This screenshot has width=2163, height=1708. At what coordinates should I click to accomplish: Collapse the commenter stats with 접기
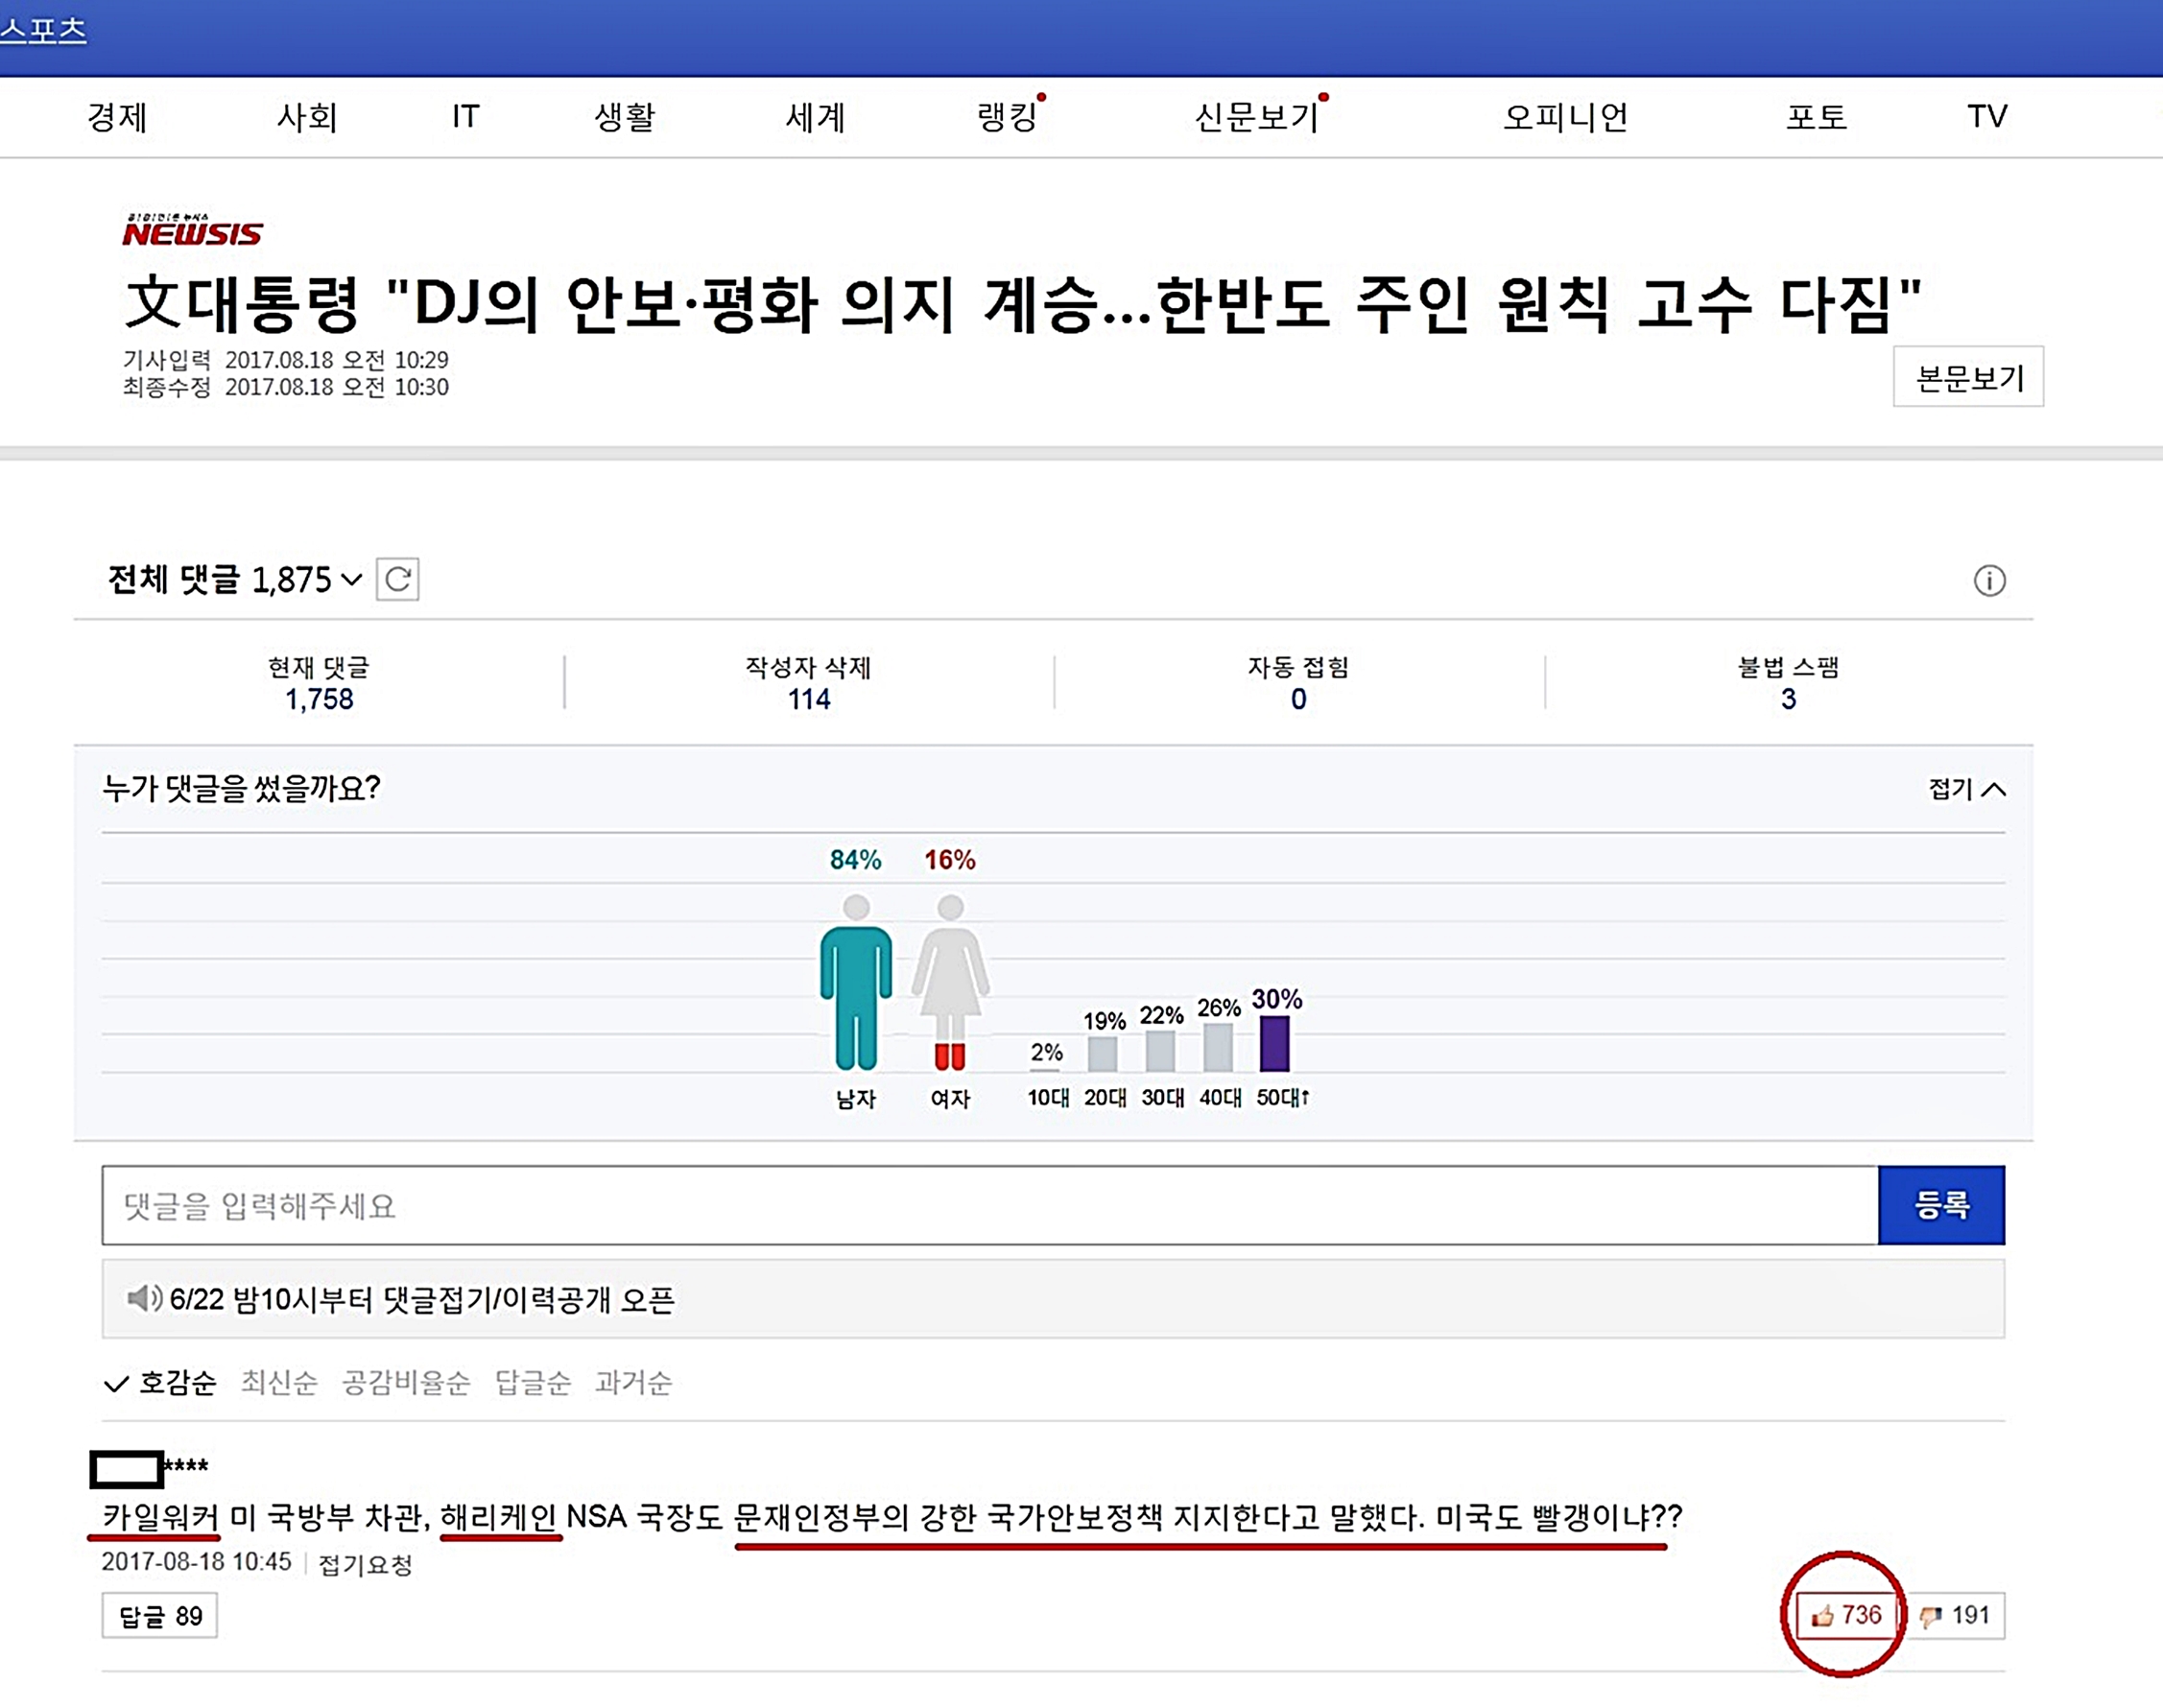pos(1965,789)
